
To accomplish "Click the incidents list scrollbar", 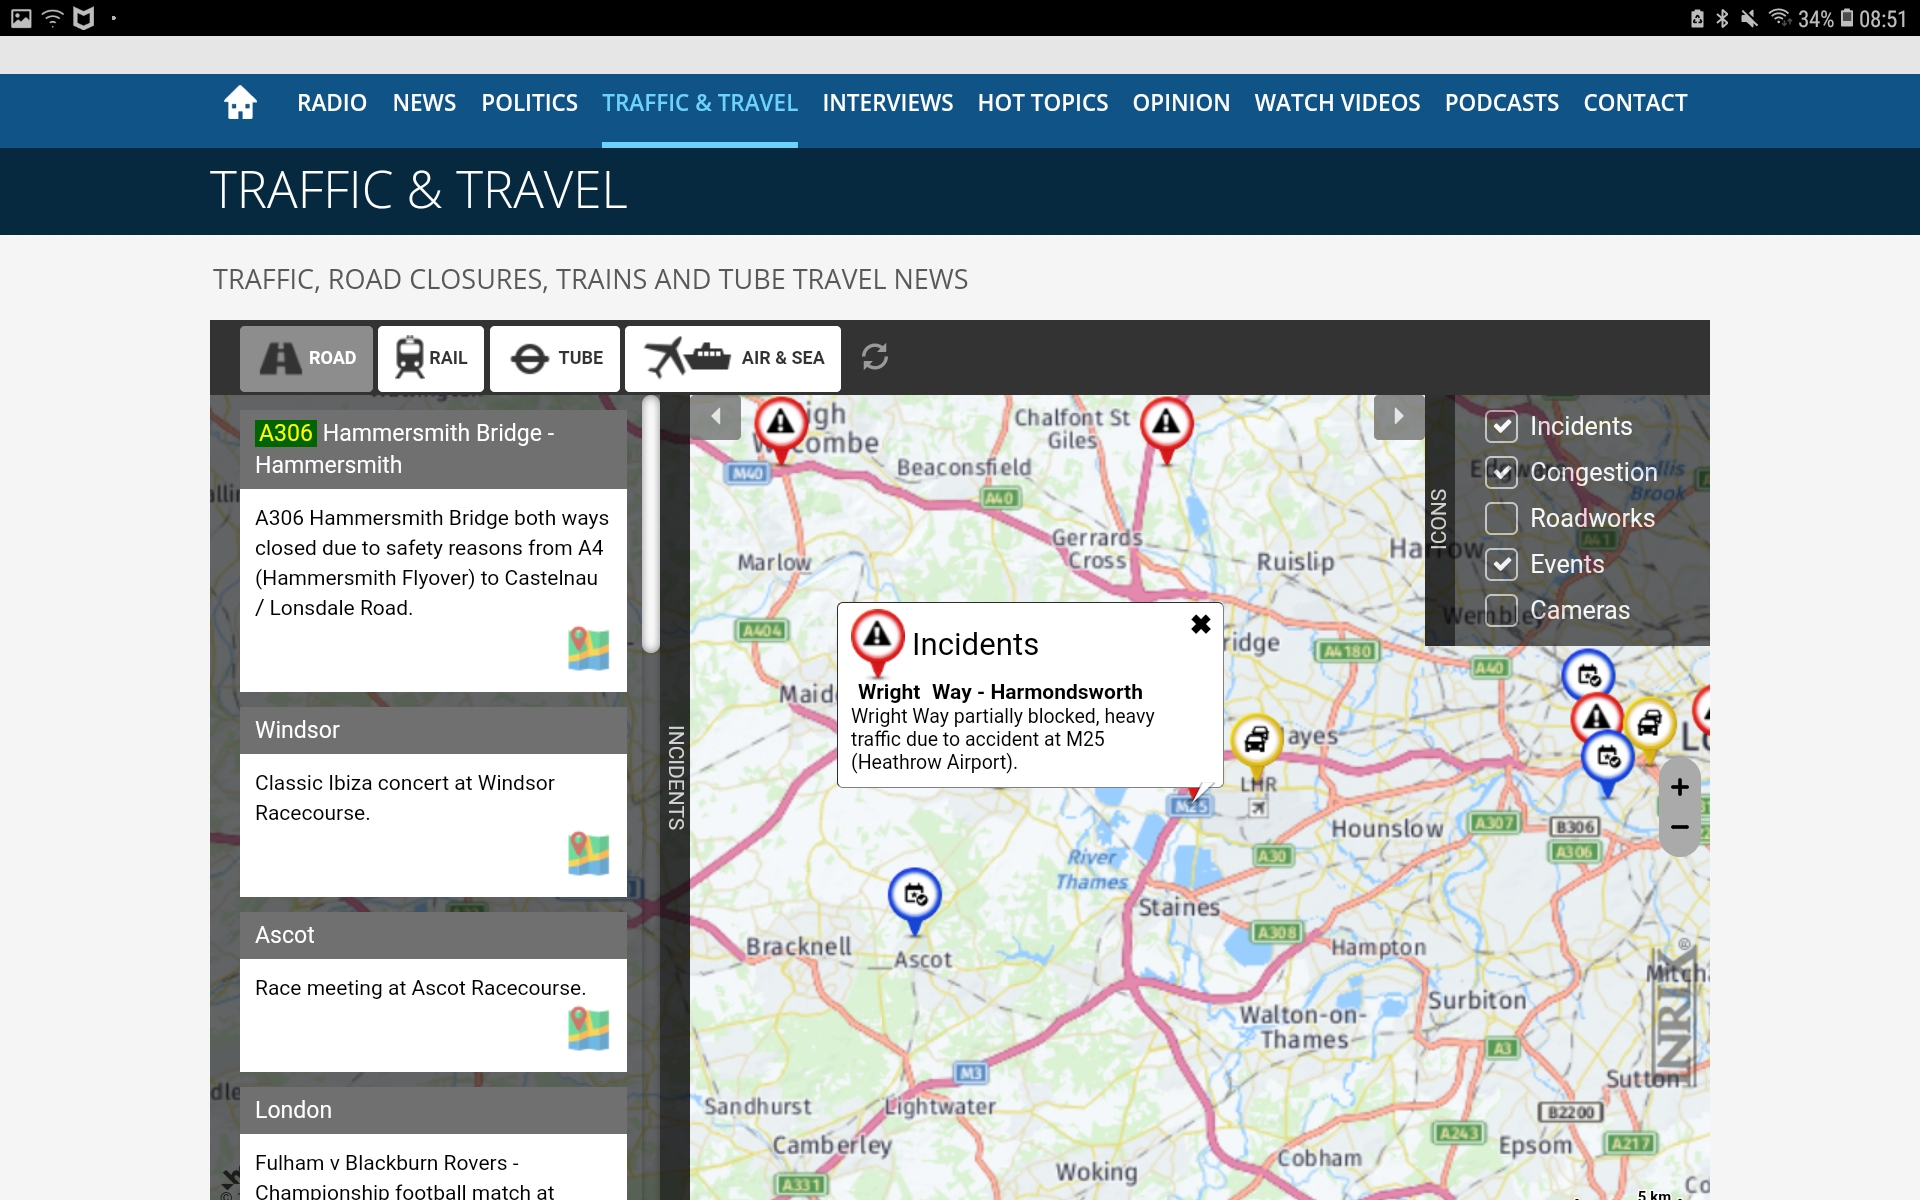I will tap(651, 525).
